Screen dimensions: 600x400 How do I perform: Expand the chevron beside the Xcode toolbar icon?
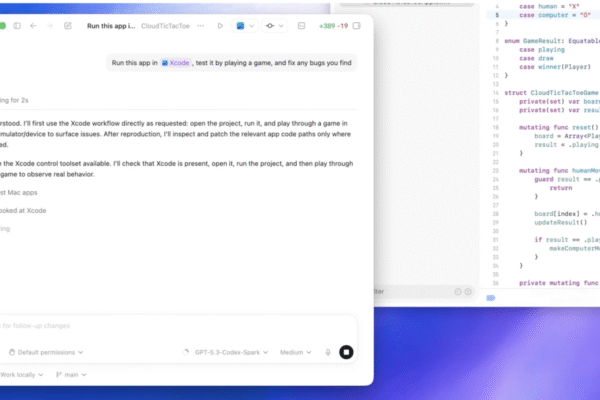coord(251,26)
